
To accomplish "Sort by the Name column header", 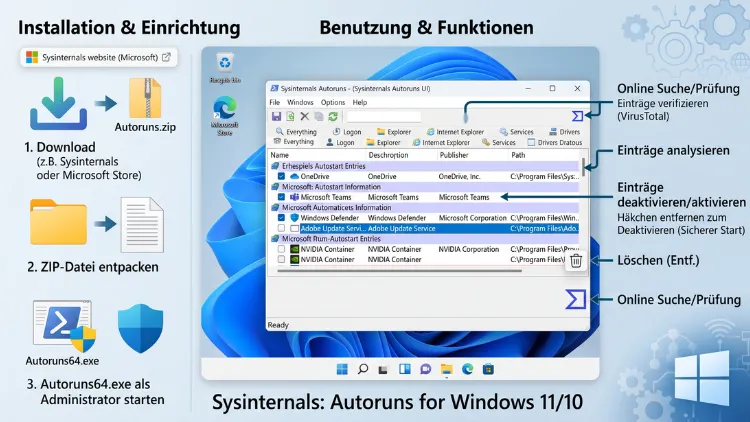I will click(280, 155).
